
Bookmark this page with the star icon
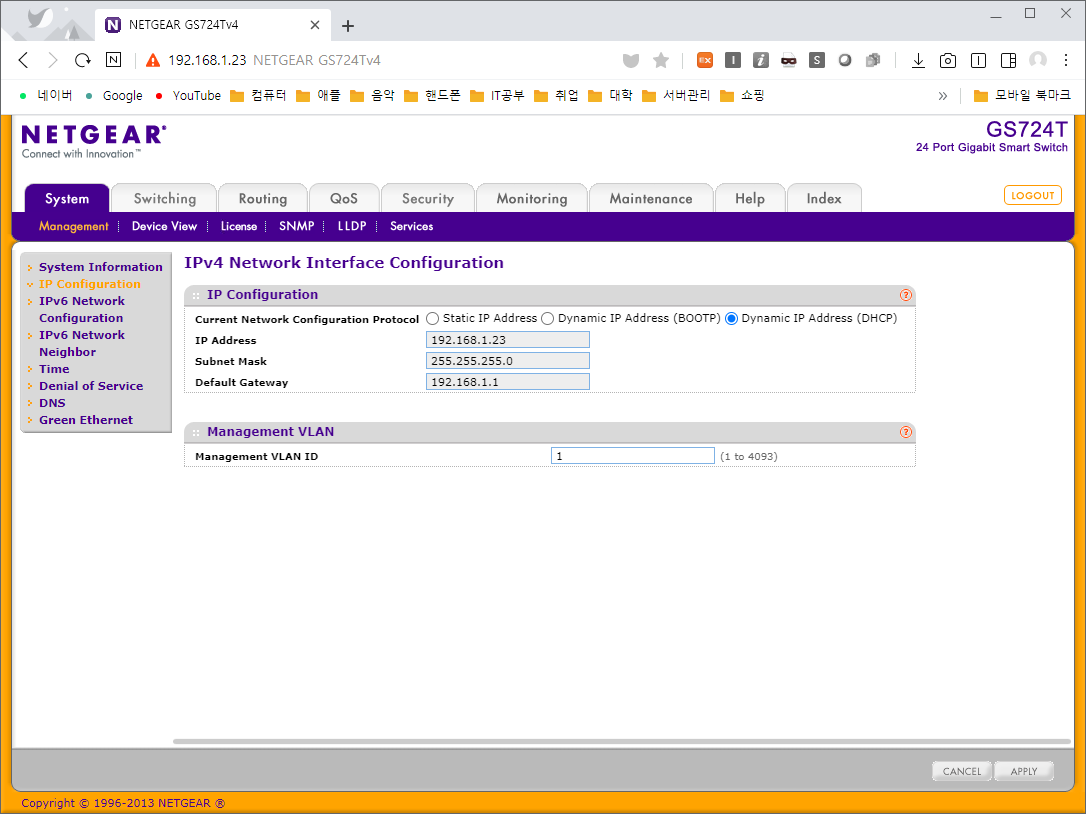[661, 60]
